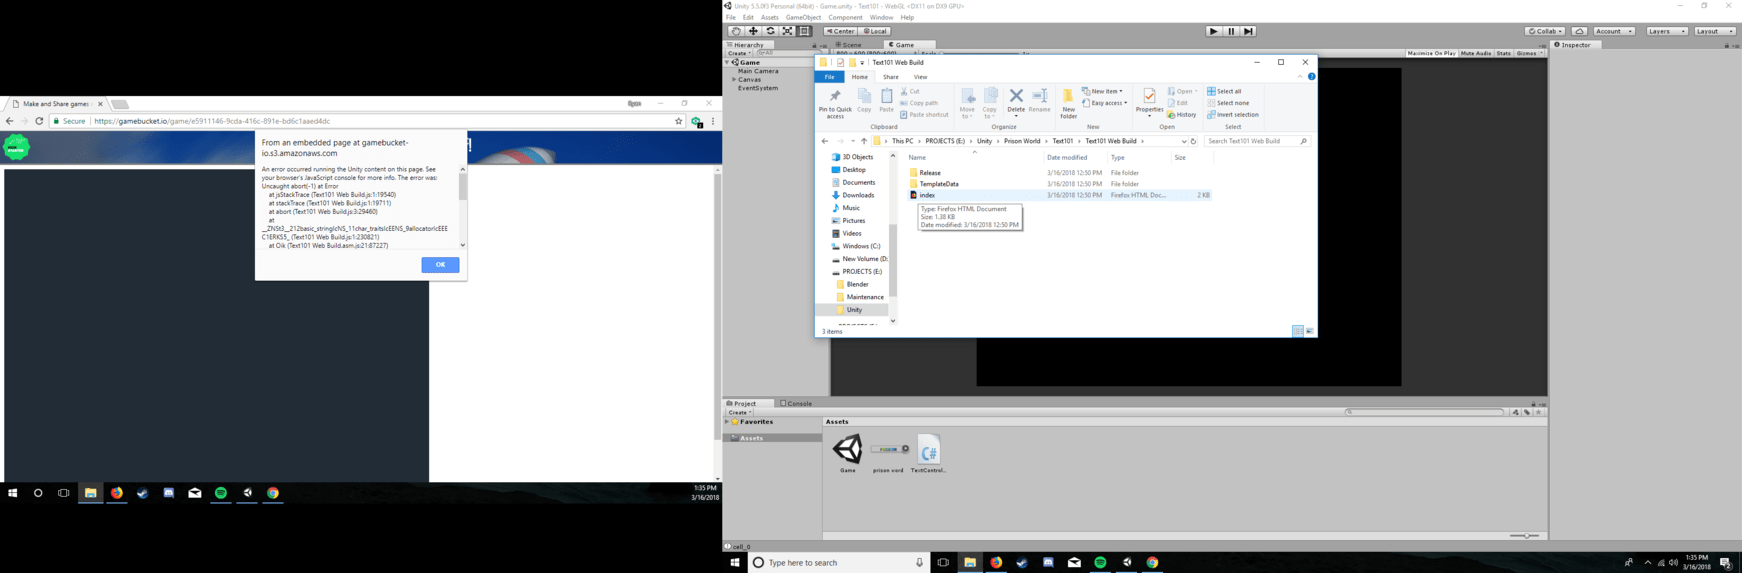The image size is (1742, 573).
Task: Open the GameObject menu
Action: pos(803,17)
